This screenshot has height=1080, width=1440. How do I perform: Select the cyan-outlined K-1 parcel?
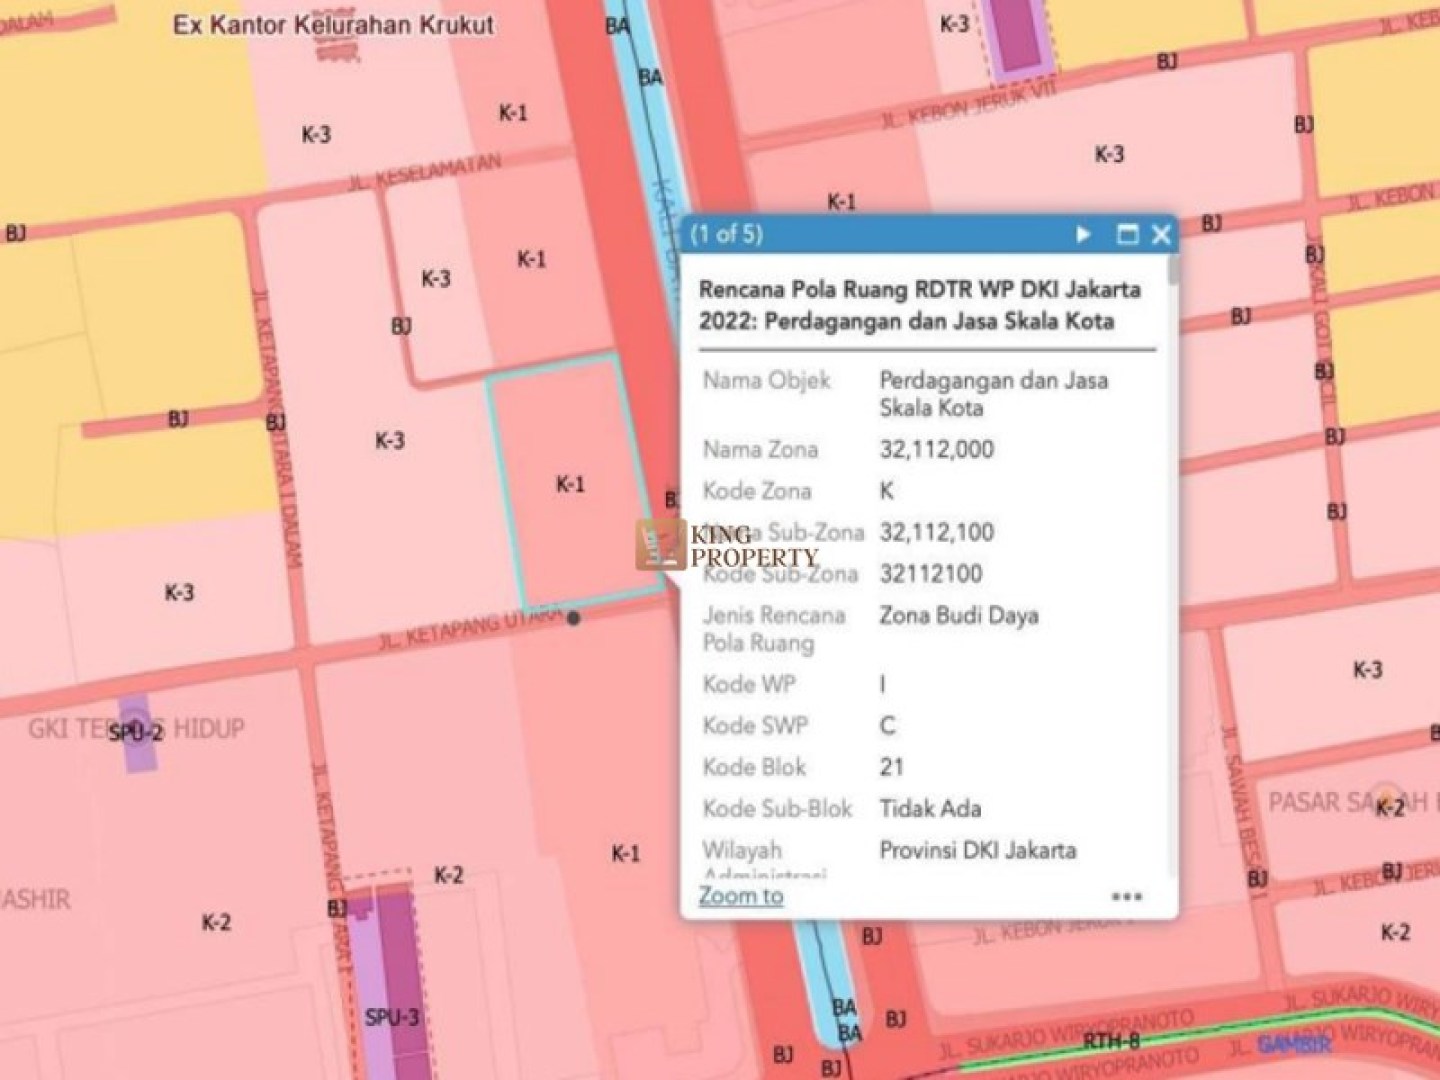[566, 440]
